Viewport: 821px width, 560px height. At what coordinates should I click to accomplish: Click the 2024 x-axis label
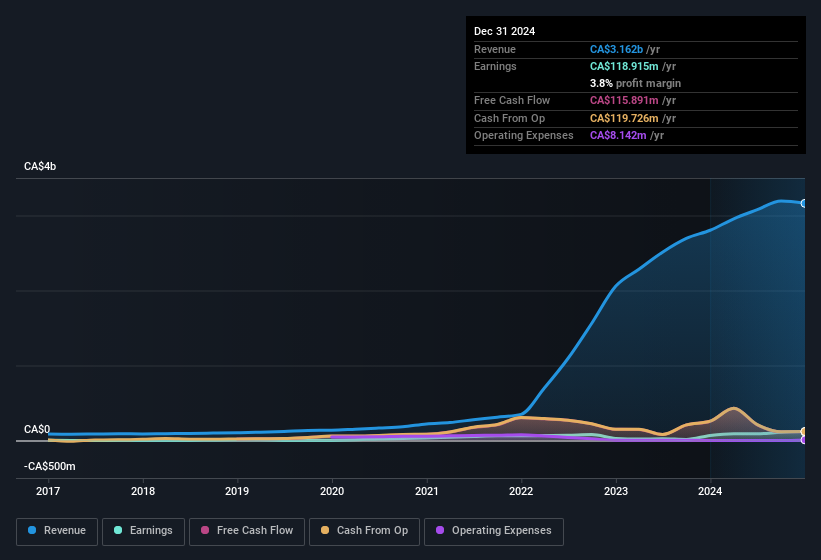click(x=710, y=491)
